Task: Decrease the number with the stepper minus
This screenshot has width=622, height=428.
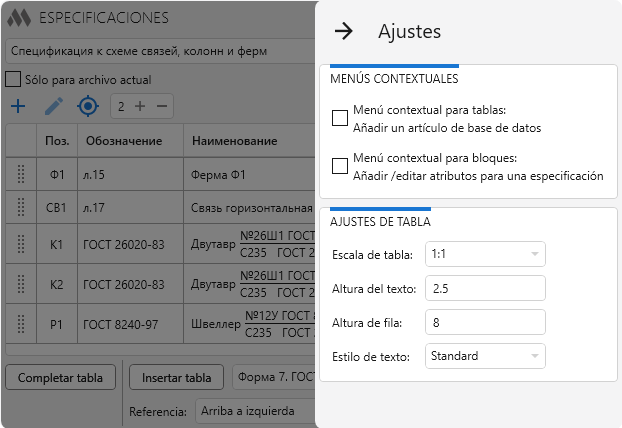Action: click(162, 106)
